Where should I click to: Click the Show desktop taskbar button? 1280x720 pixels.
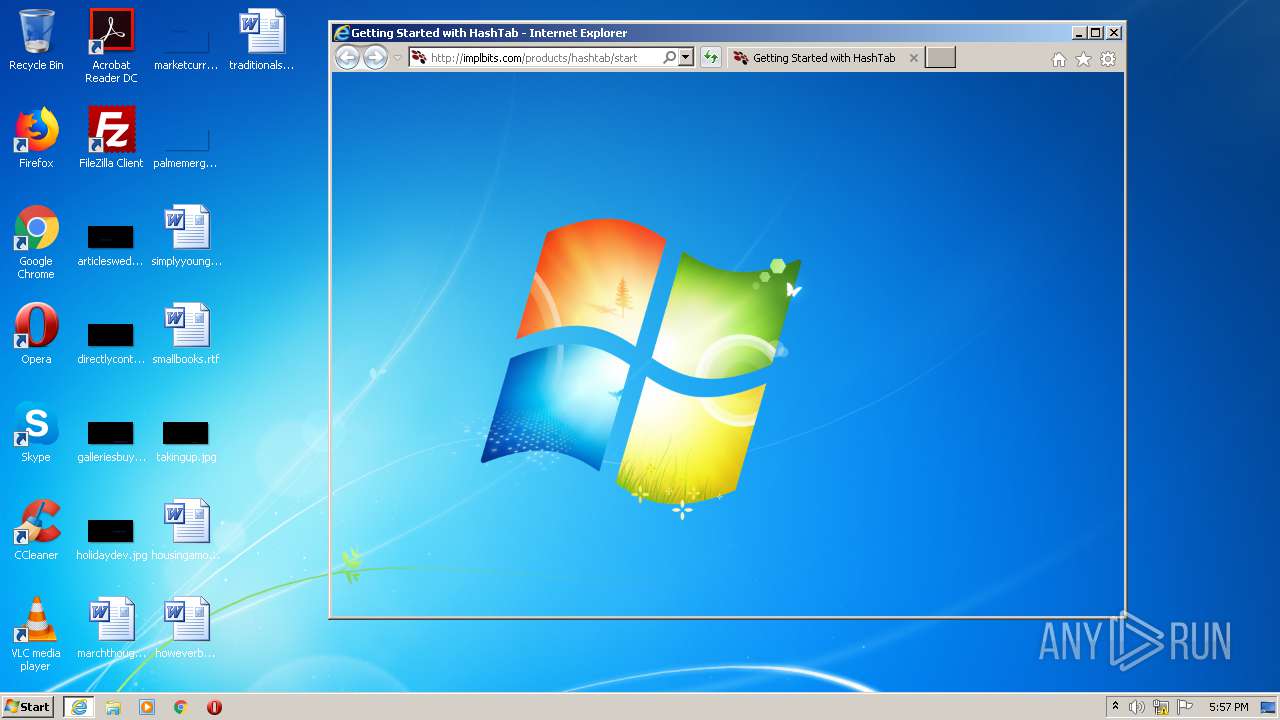click(x=1268, y=707)
